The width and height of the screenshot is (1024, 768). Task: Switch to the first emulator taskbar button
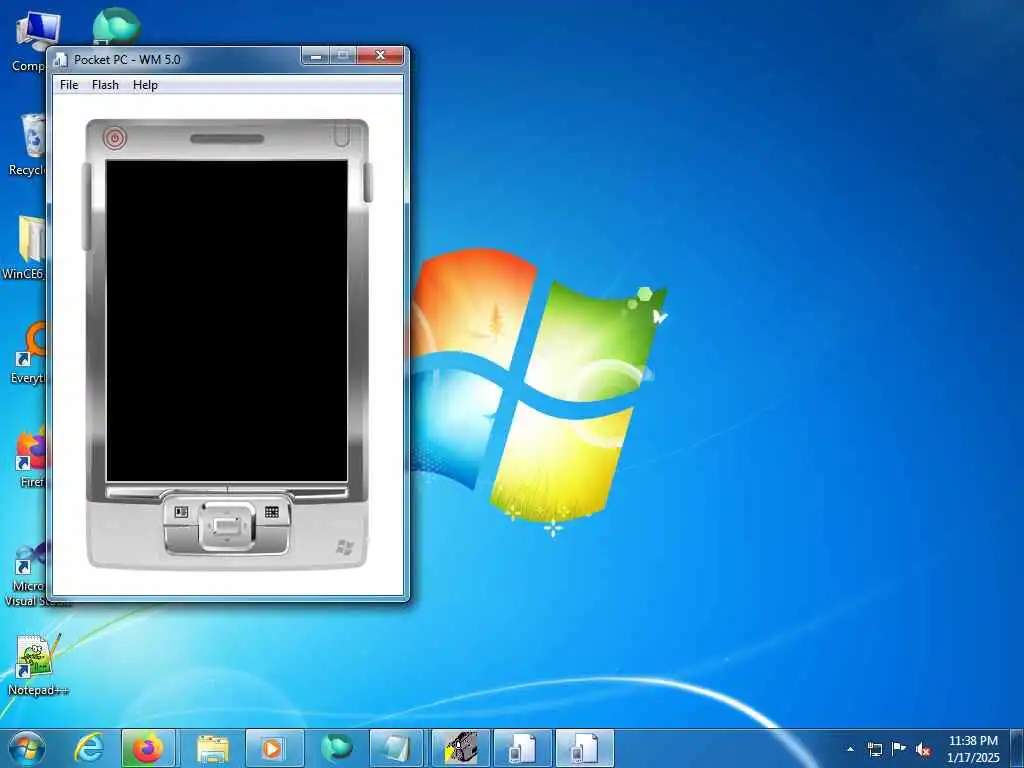click(522, 748)
